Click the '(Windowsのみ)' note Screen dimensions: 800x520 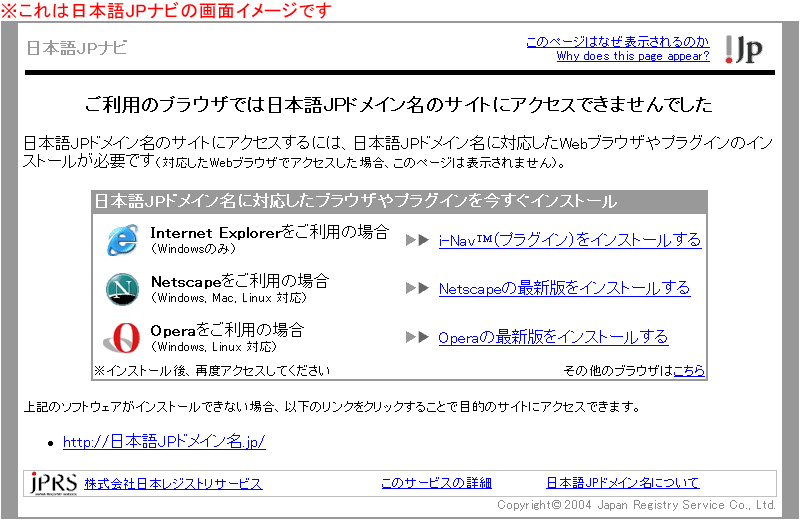tap(193, 249)
